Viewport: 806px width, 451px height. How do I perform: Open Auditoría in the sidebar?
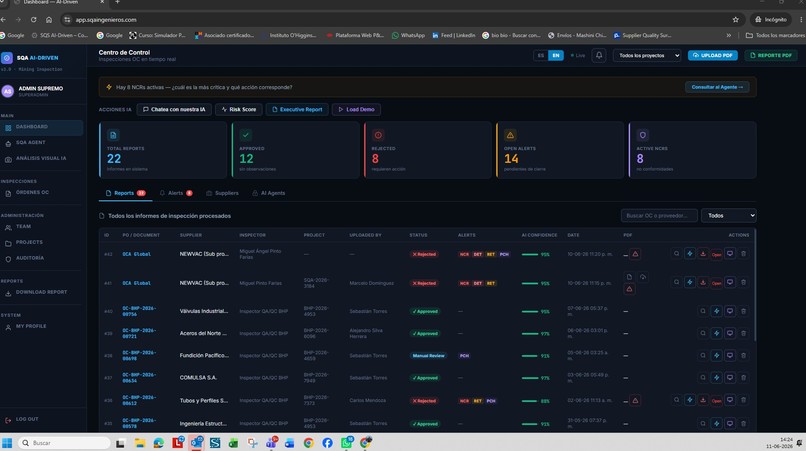[41, 259]
